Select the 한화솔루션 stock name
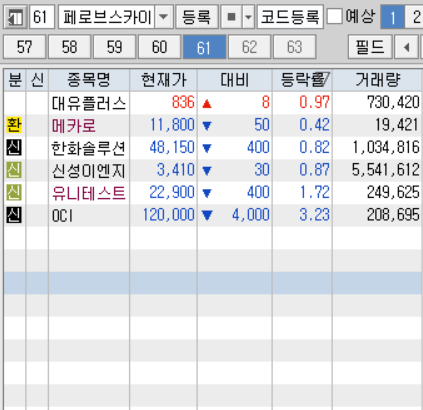423x410 pixels. pyautogui.click(x=88, y=148)
